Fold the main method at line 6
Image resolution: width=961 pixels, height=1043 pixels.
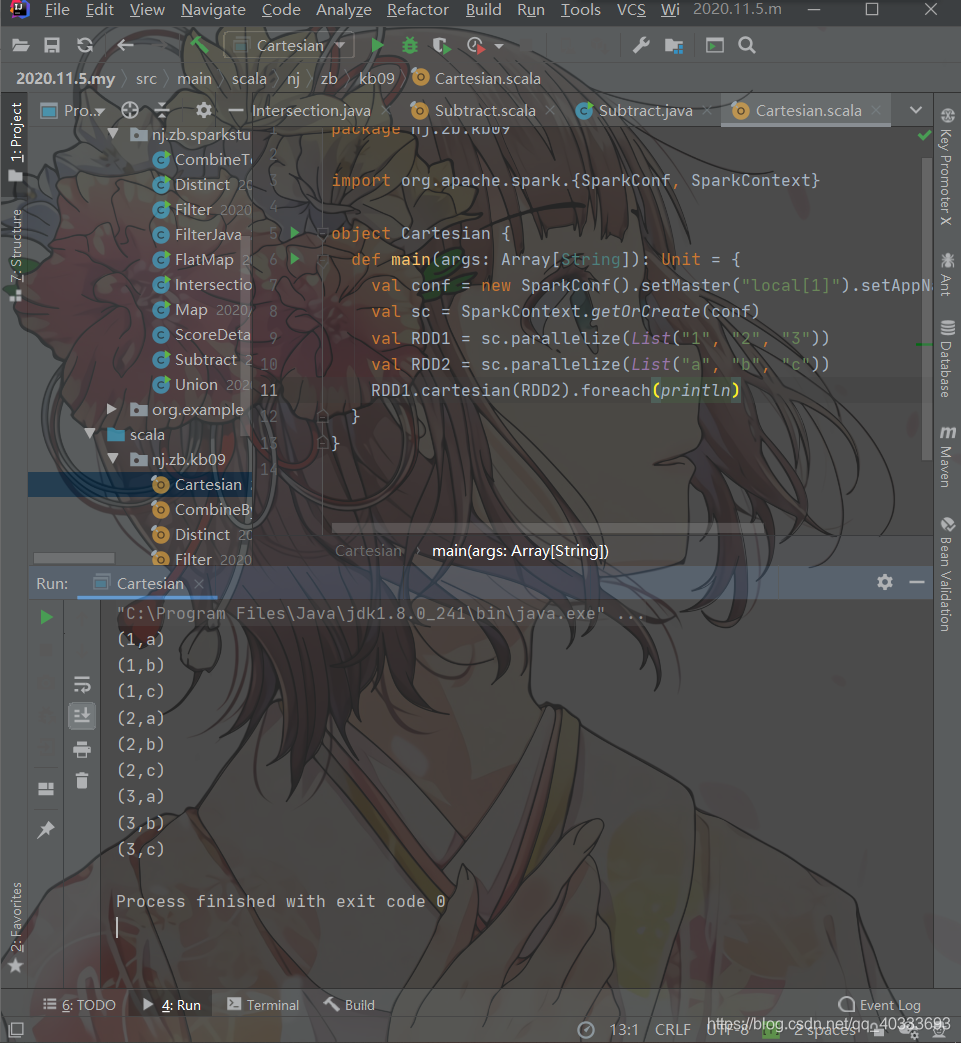pos(323,260)
